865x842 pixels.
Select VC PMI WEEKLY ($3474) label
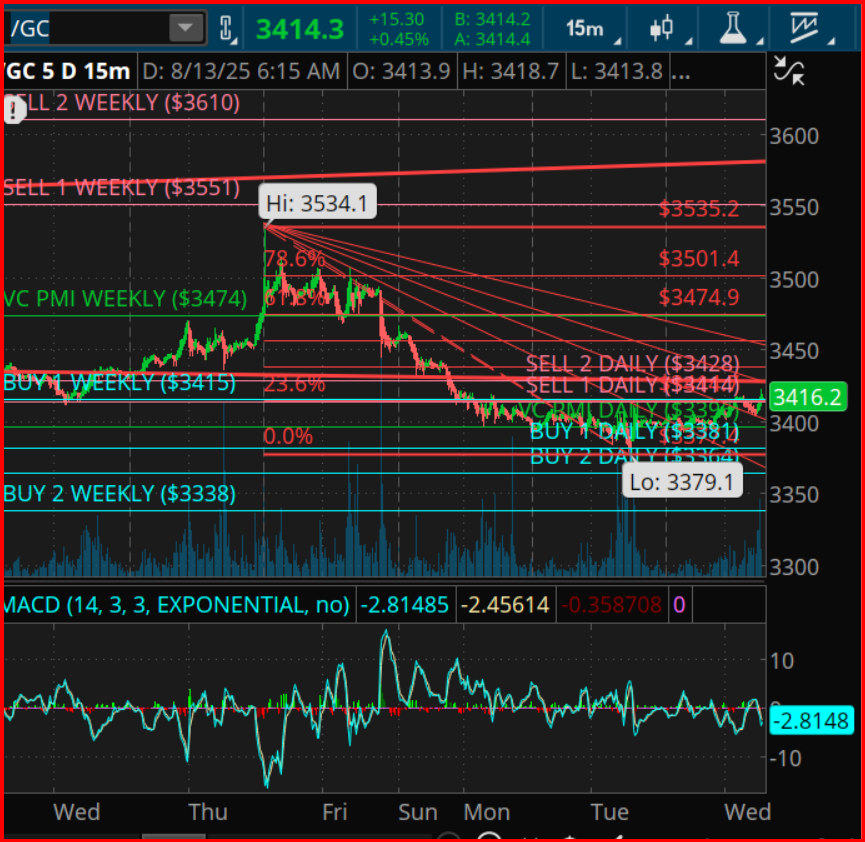tap(125, 299)
